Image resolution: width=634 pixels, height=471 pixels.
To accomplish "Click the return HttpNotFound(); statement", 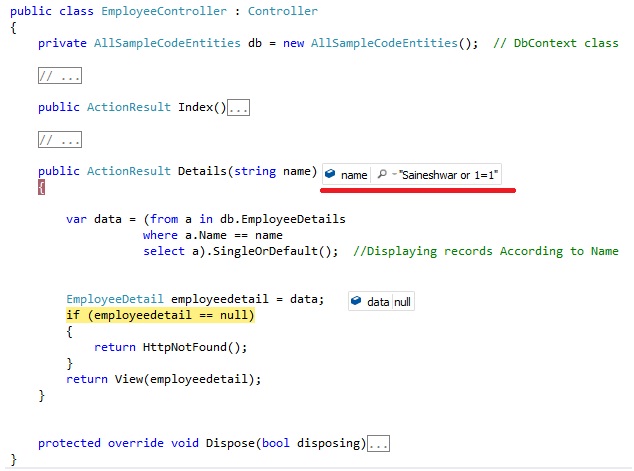I will [170, 347].
